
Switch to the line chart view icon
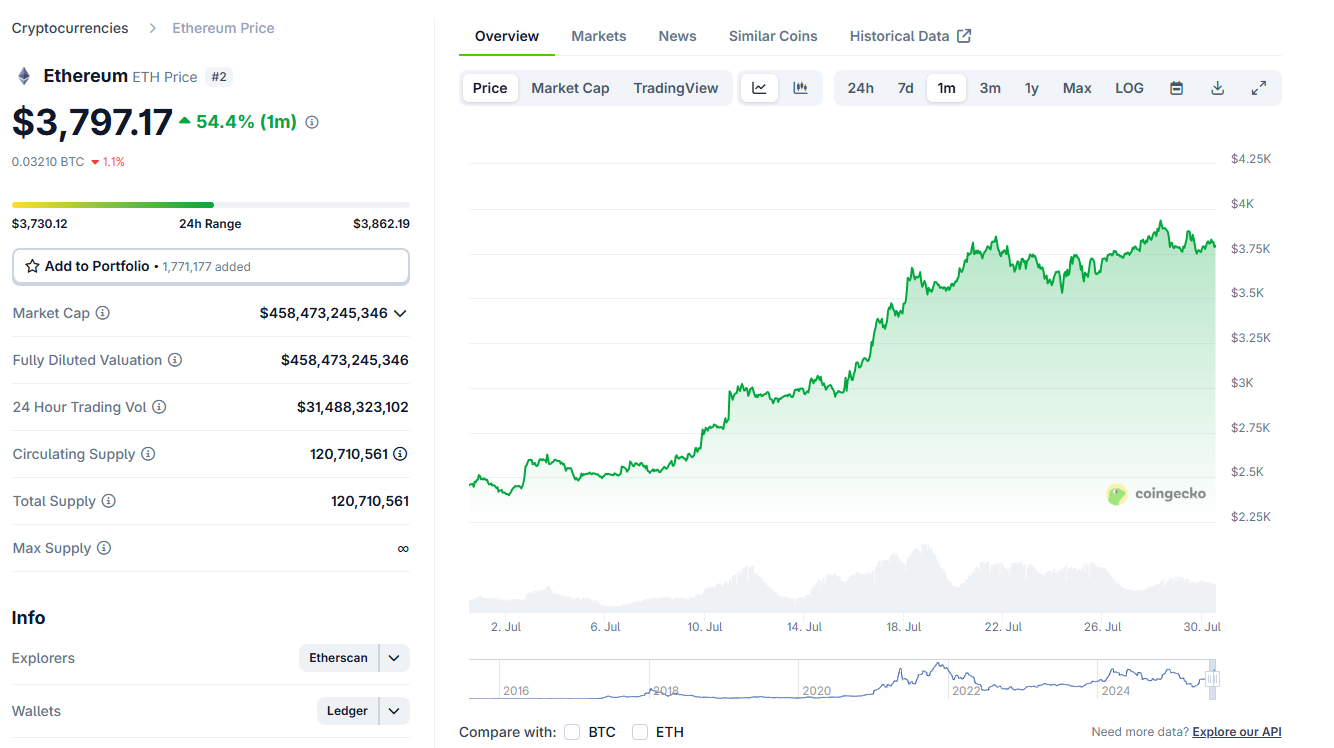pos(759,88)
